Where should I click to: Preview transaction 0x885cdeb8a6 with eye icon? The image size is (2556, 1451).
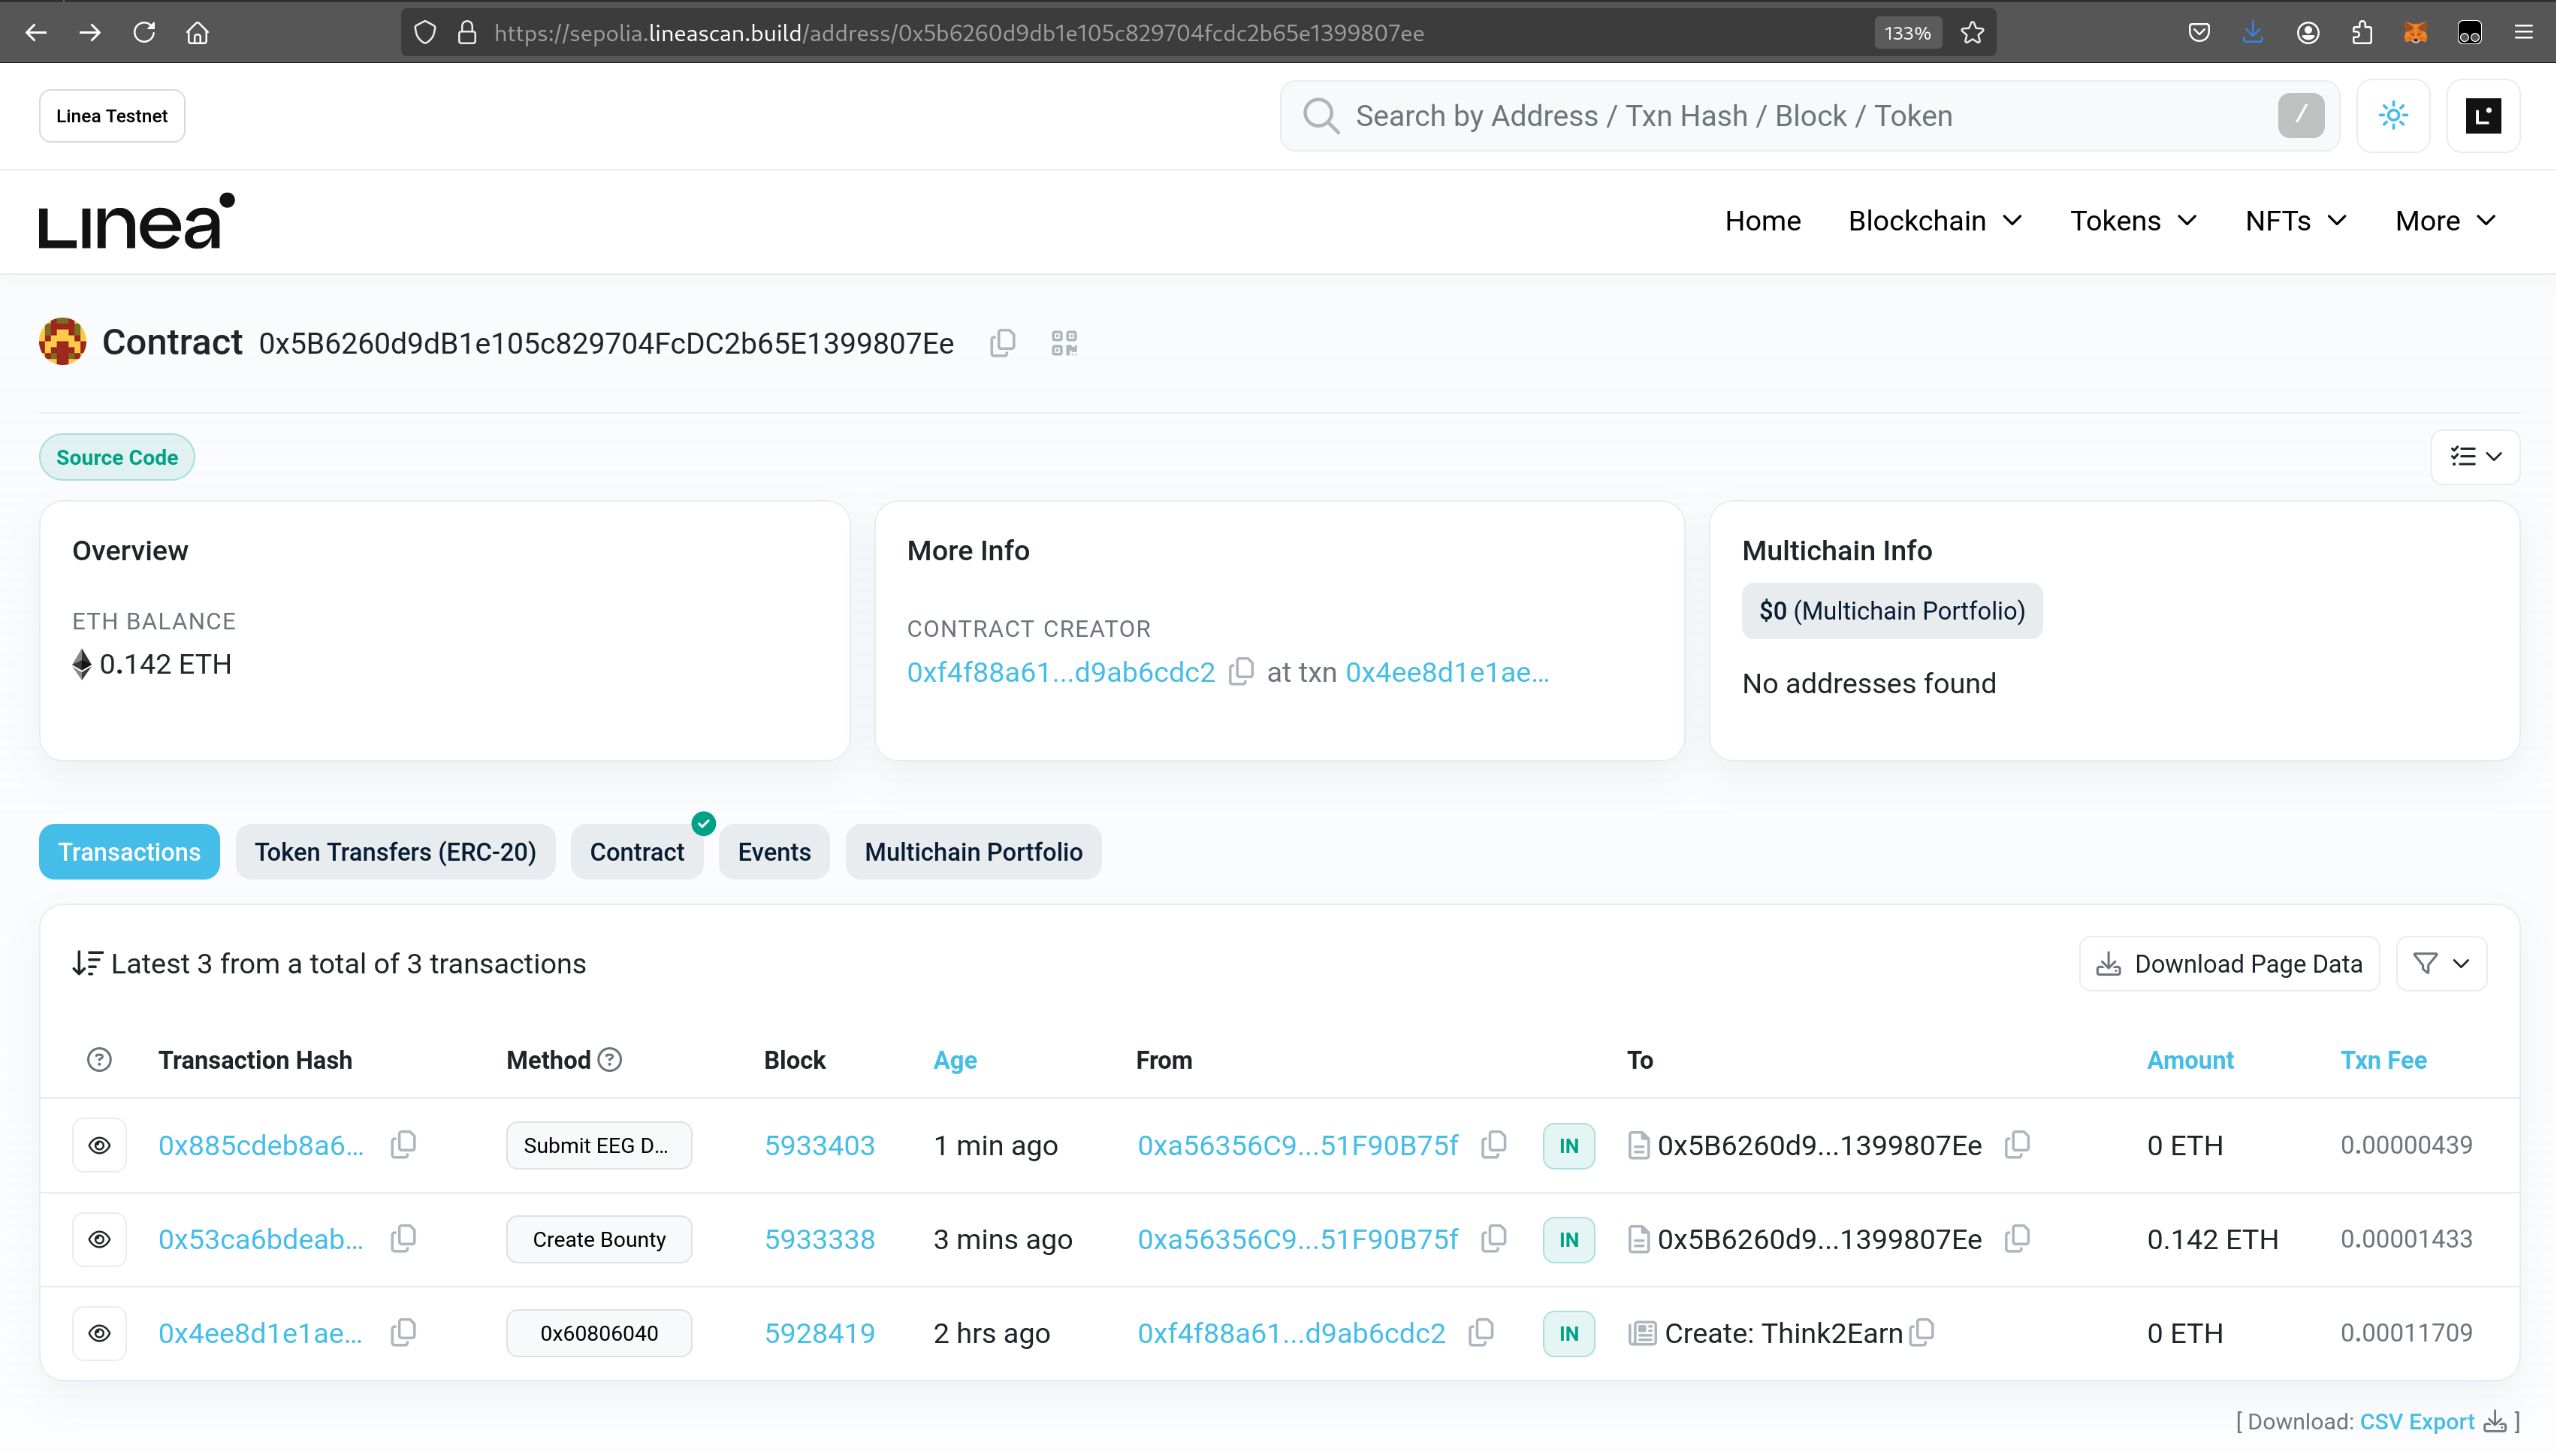(99, 1145)
